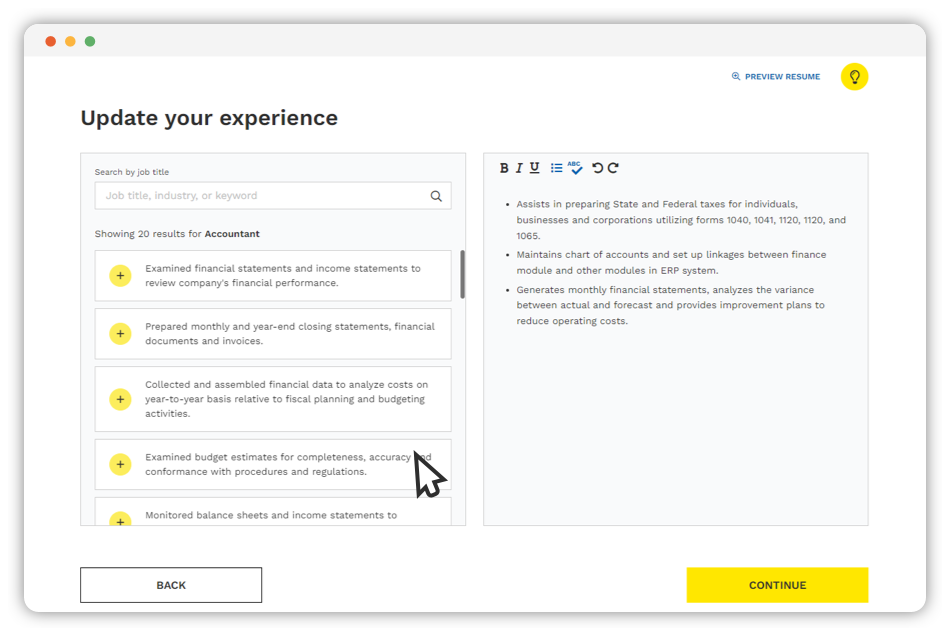Image resolution: width=950 pixels, height=636 pixels.
Task: Add the 'Monitored balance sheets' suggestion
Action: 120,521
